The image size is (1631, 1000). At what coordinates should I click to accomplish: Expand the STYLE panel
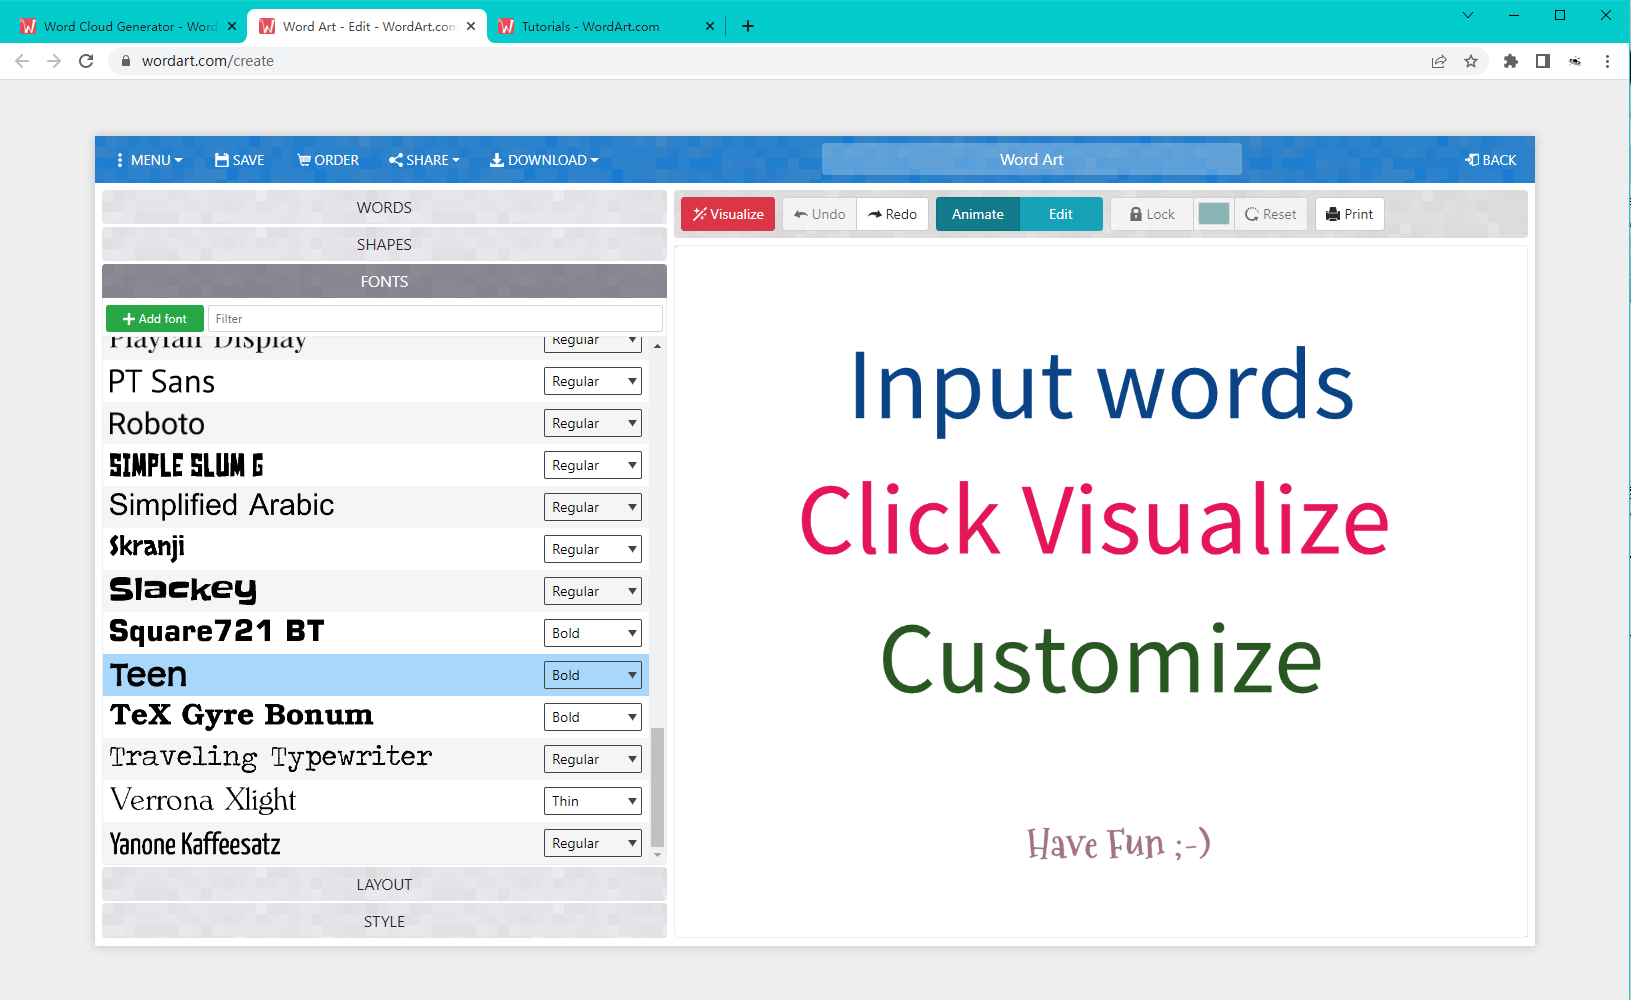pyautogui.click(x=384, y=921)
